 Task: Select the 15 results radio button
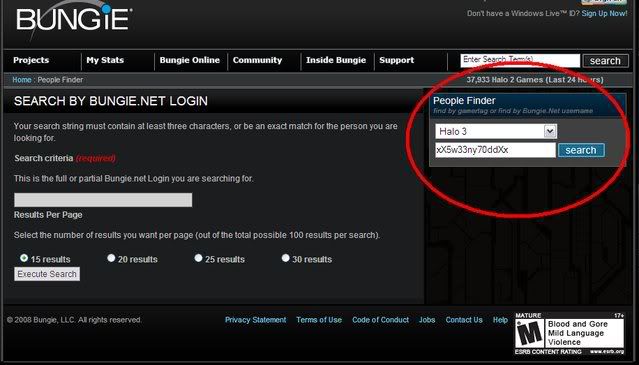pos(24,258)
